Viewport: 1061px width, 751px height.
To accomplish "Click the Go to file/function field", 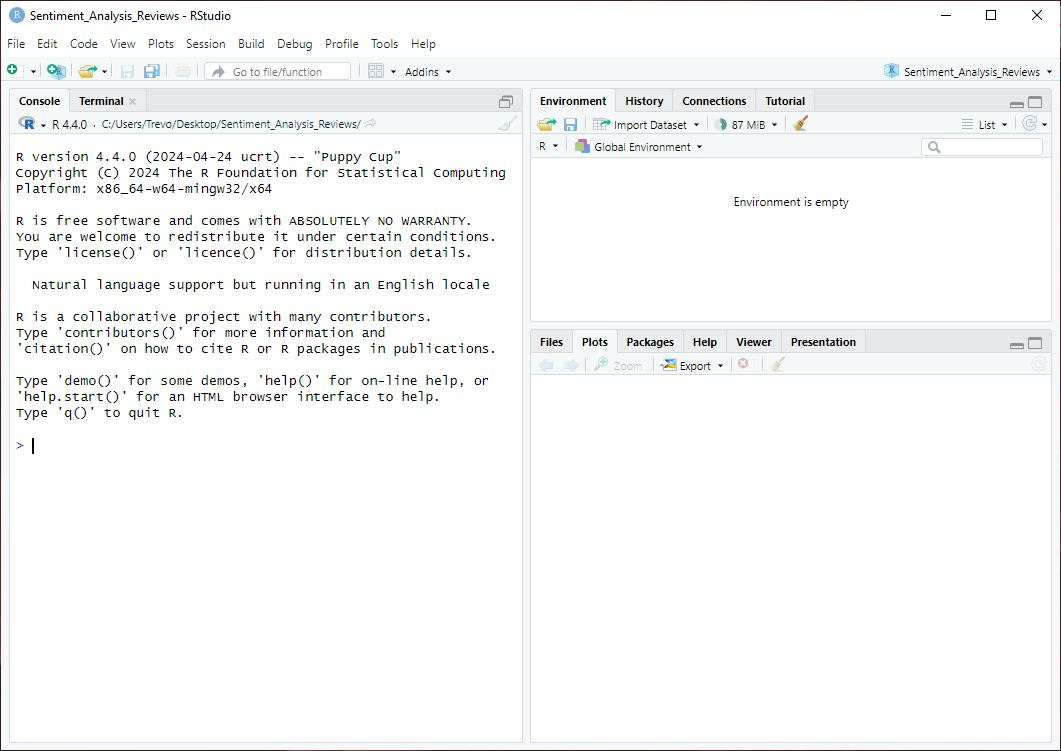I will pos(277,71).
